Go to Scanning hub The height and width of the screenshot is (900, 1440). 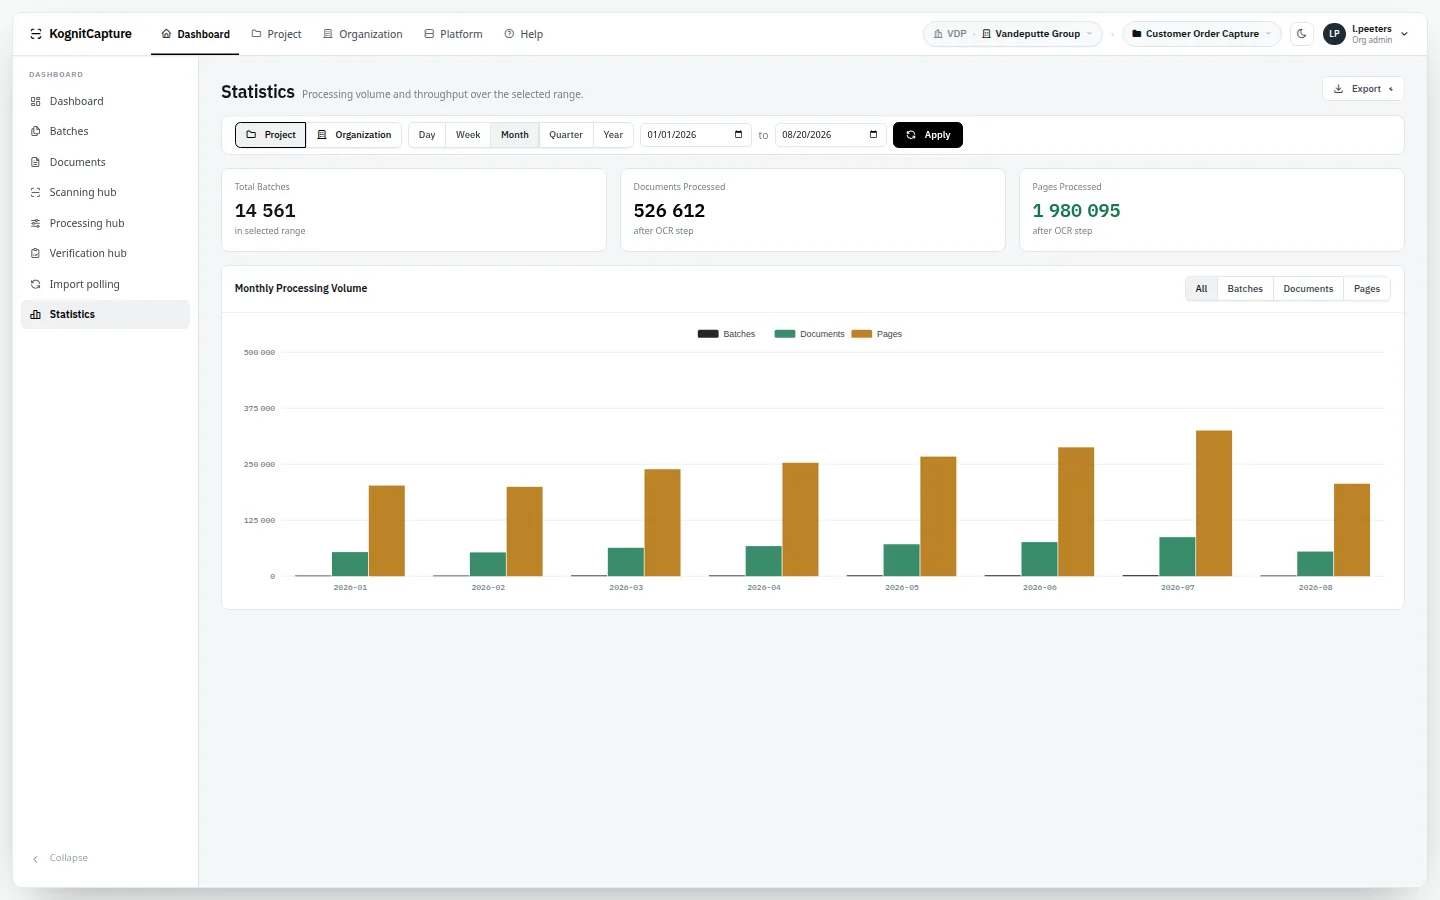(x=105, y=192)
